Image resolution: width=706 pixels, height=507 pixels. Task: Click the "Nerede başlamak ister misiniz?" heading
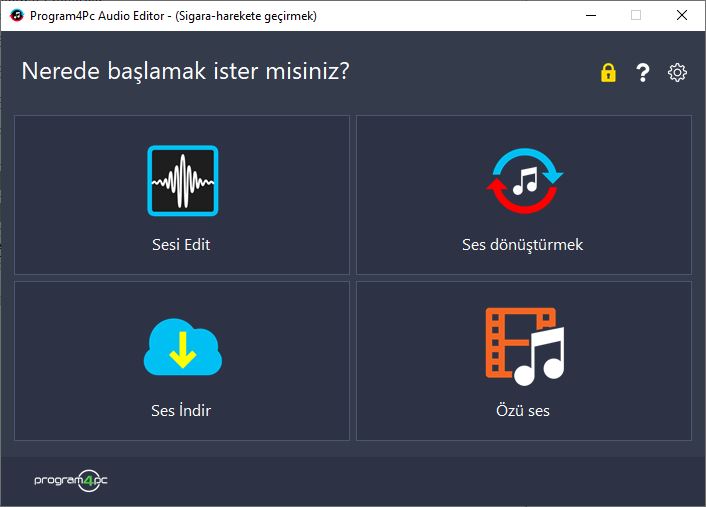click(186, 71)
